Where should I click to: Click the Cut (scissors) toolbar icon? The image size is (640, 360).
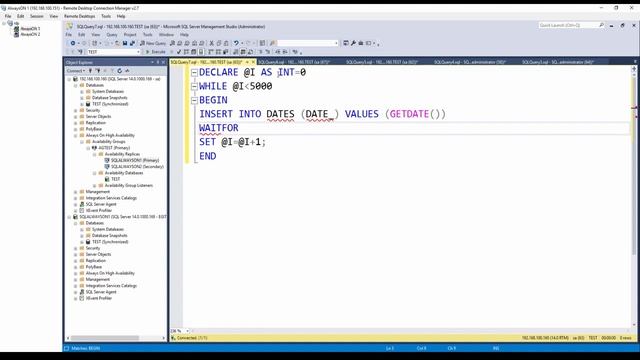click(x=211, y=43)
